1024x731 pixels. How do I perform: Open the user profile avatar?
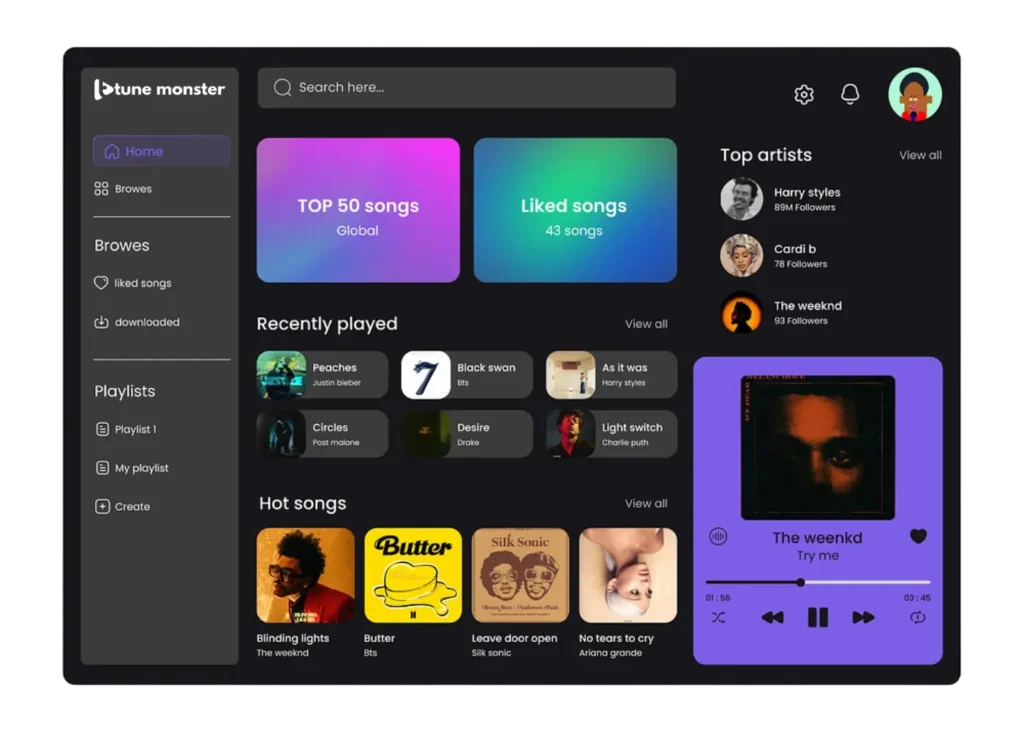point(914,95)
